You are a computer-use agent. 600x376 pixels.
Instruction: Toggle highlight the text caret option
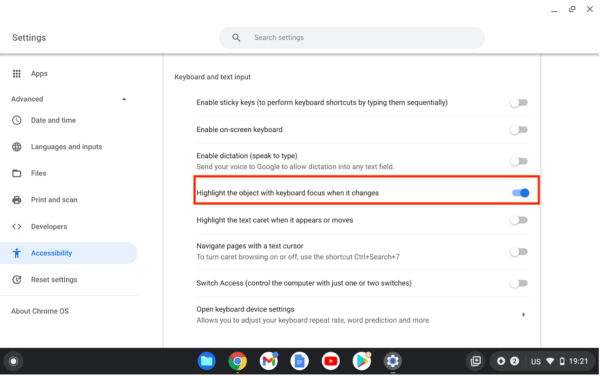click(x=519, y=220)
